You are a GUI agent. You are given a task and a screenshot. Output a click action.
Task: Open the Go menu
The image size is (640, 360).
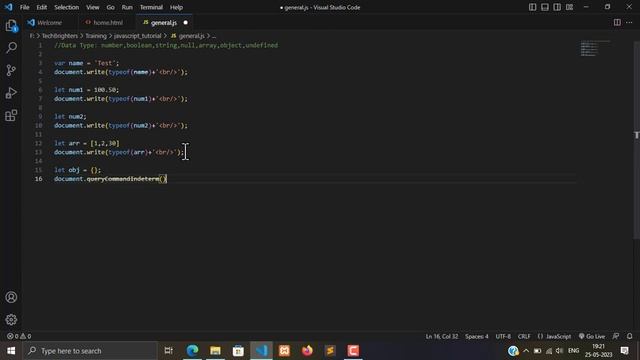pyautogui.click(x=111, y=7)
